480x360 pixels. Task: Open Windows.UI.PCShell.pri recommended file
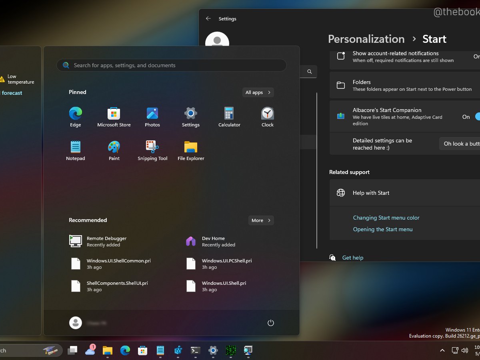tap(219, 264)
